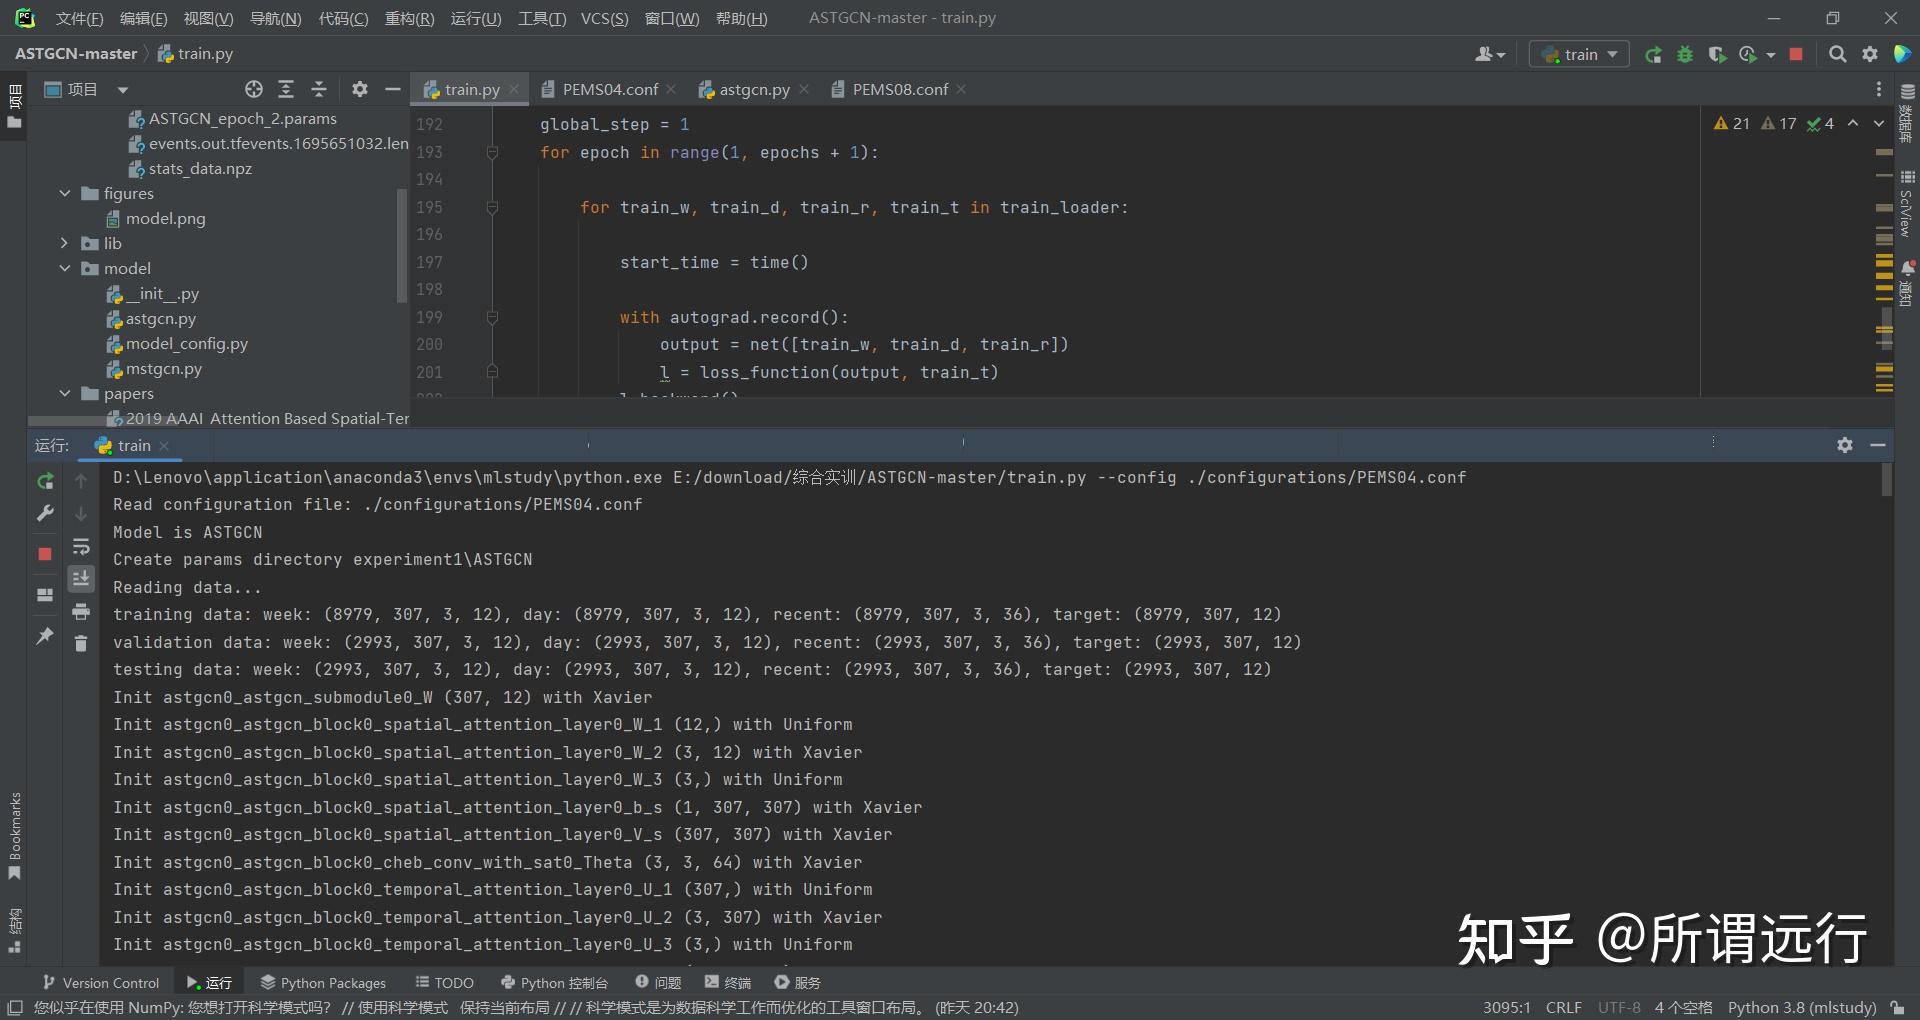
Task: Open the train run configuration dropdown
Action: click(x=1579, y=55)
